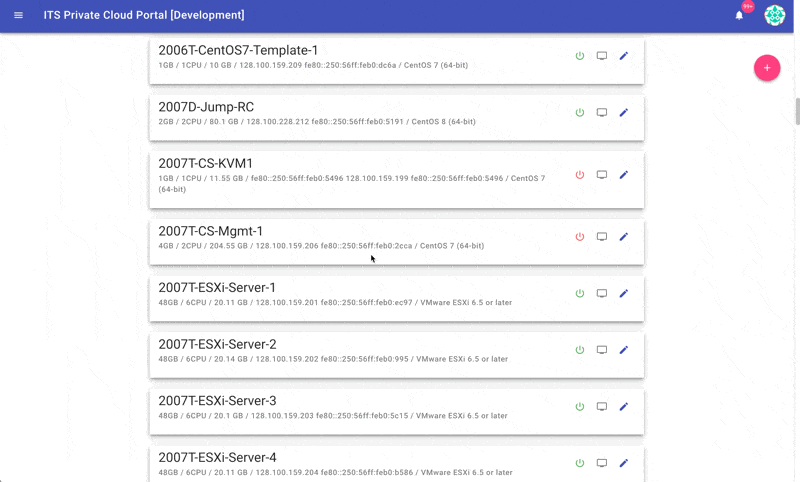Open console of 2007T-CS-KVM1
800x482 pixels.
click(602, 174)
